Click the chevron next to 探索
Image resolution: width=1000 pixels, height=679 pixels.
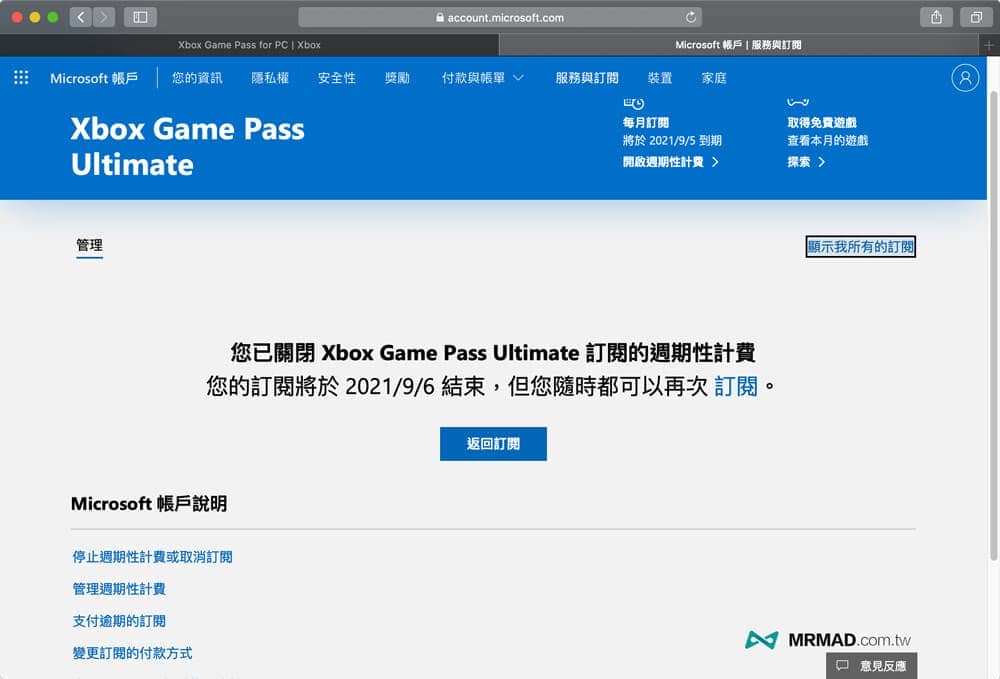coord(821,162)
